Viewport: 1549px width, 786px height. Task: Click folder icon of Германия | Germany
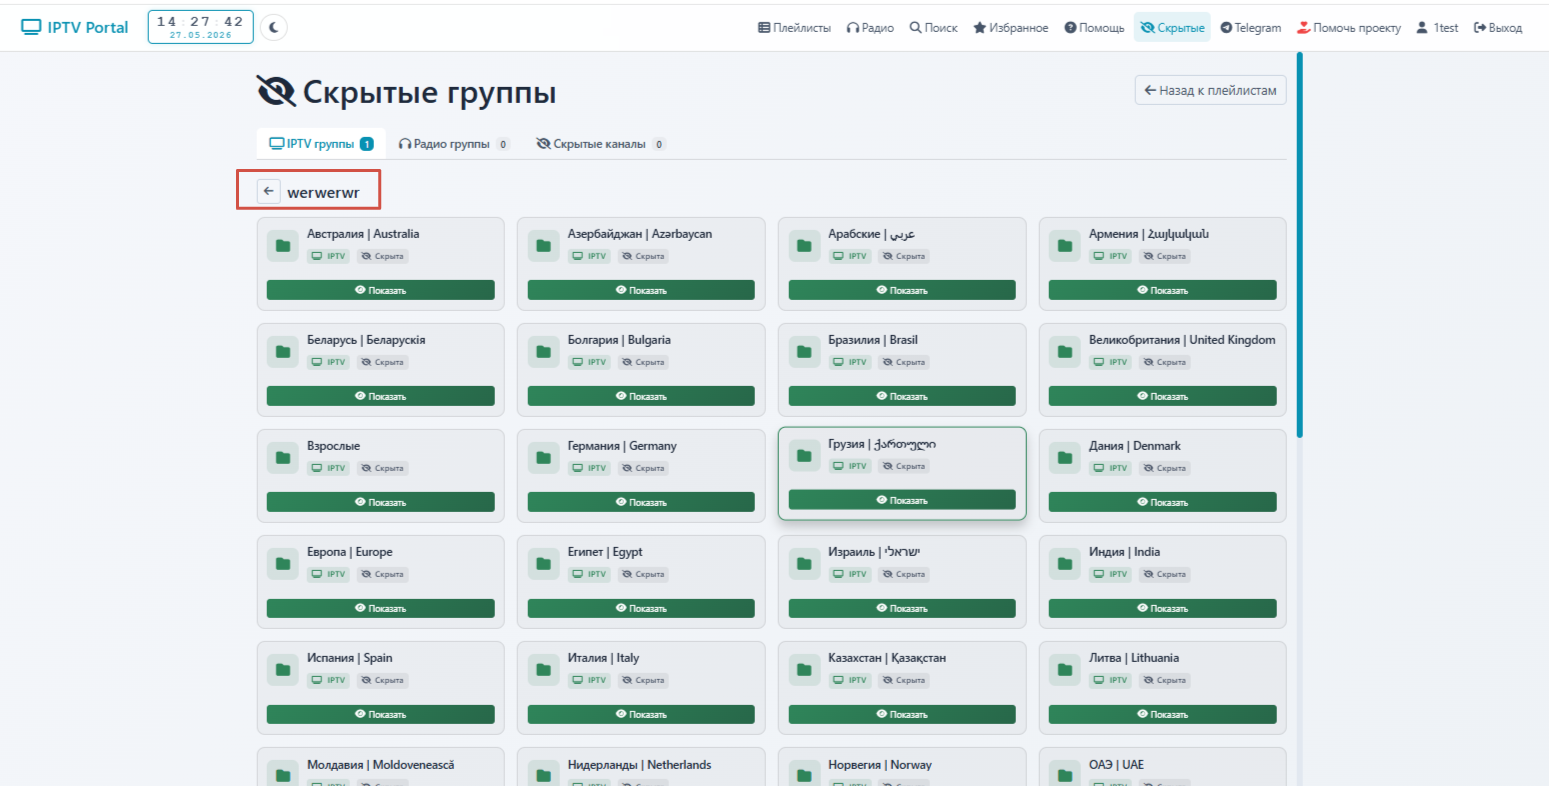(544, 458)
